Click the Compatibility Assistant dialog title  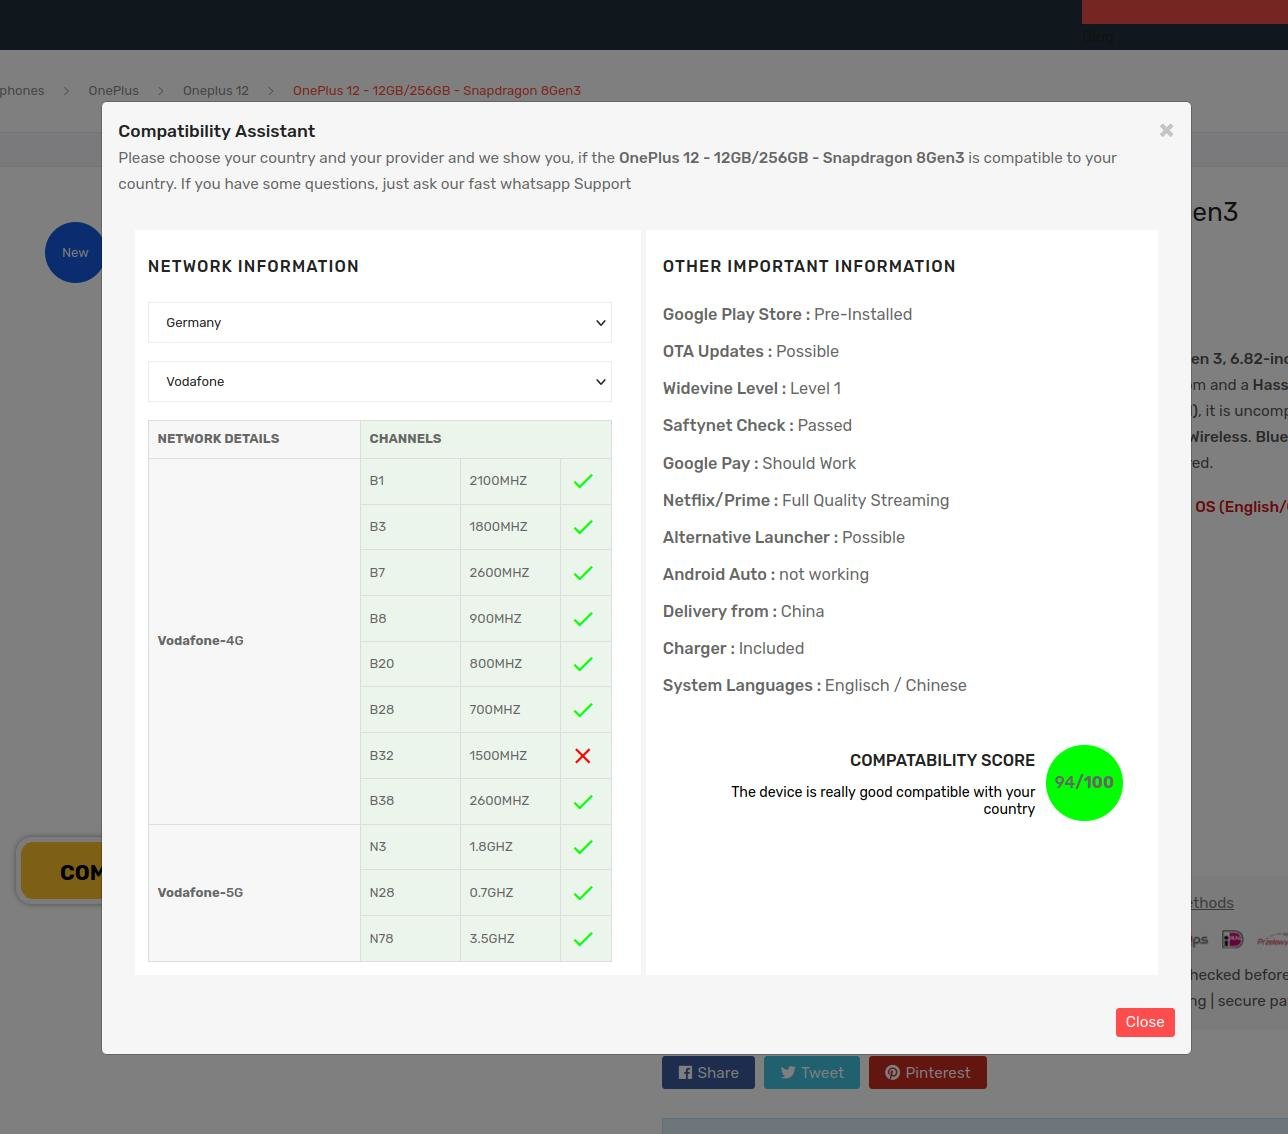pos(216,131)
